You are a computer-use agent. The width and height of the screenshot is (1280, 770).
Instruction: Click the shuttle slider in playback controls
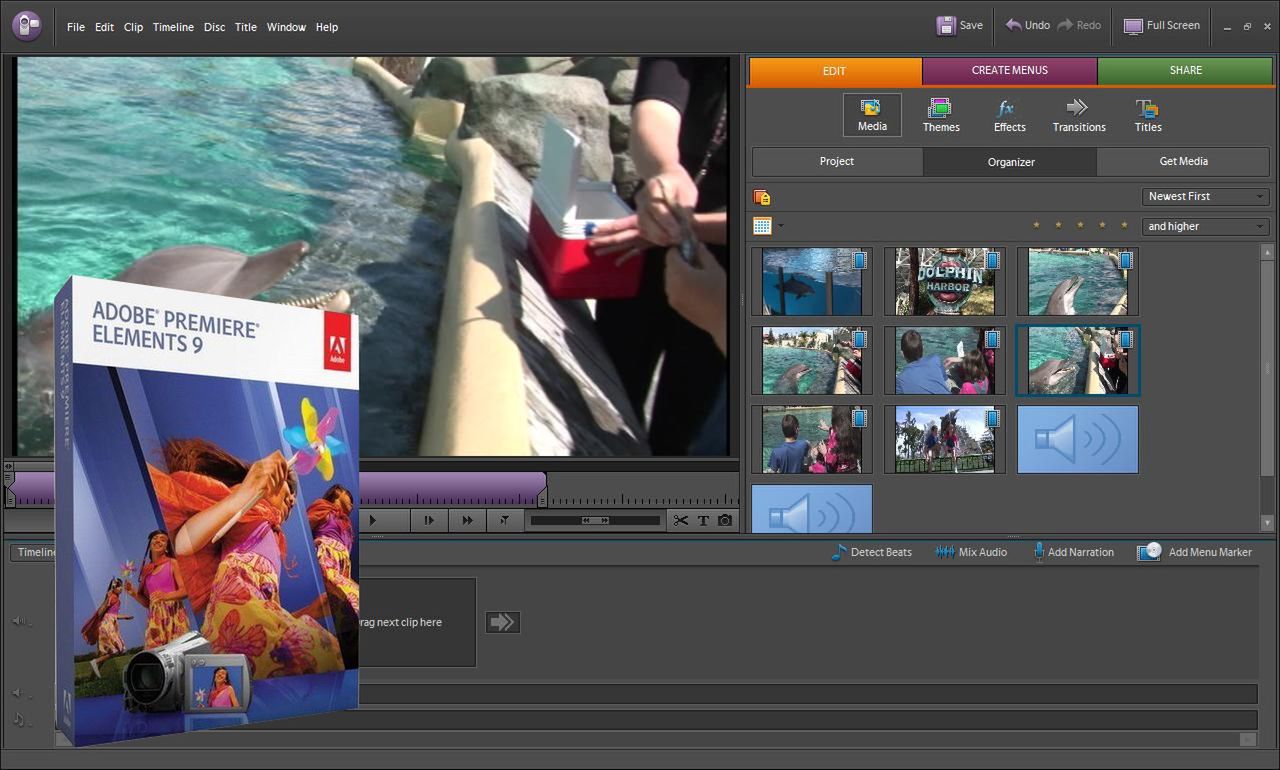click(x=595, y=520)
